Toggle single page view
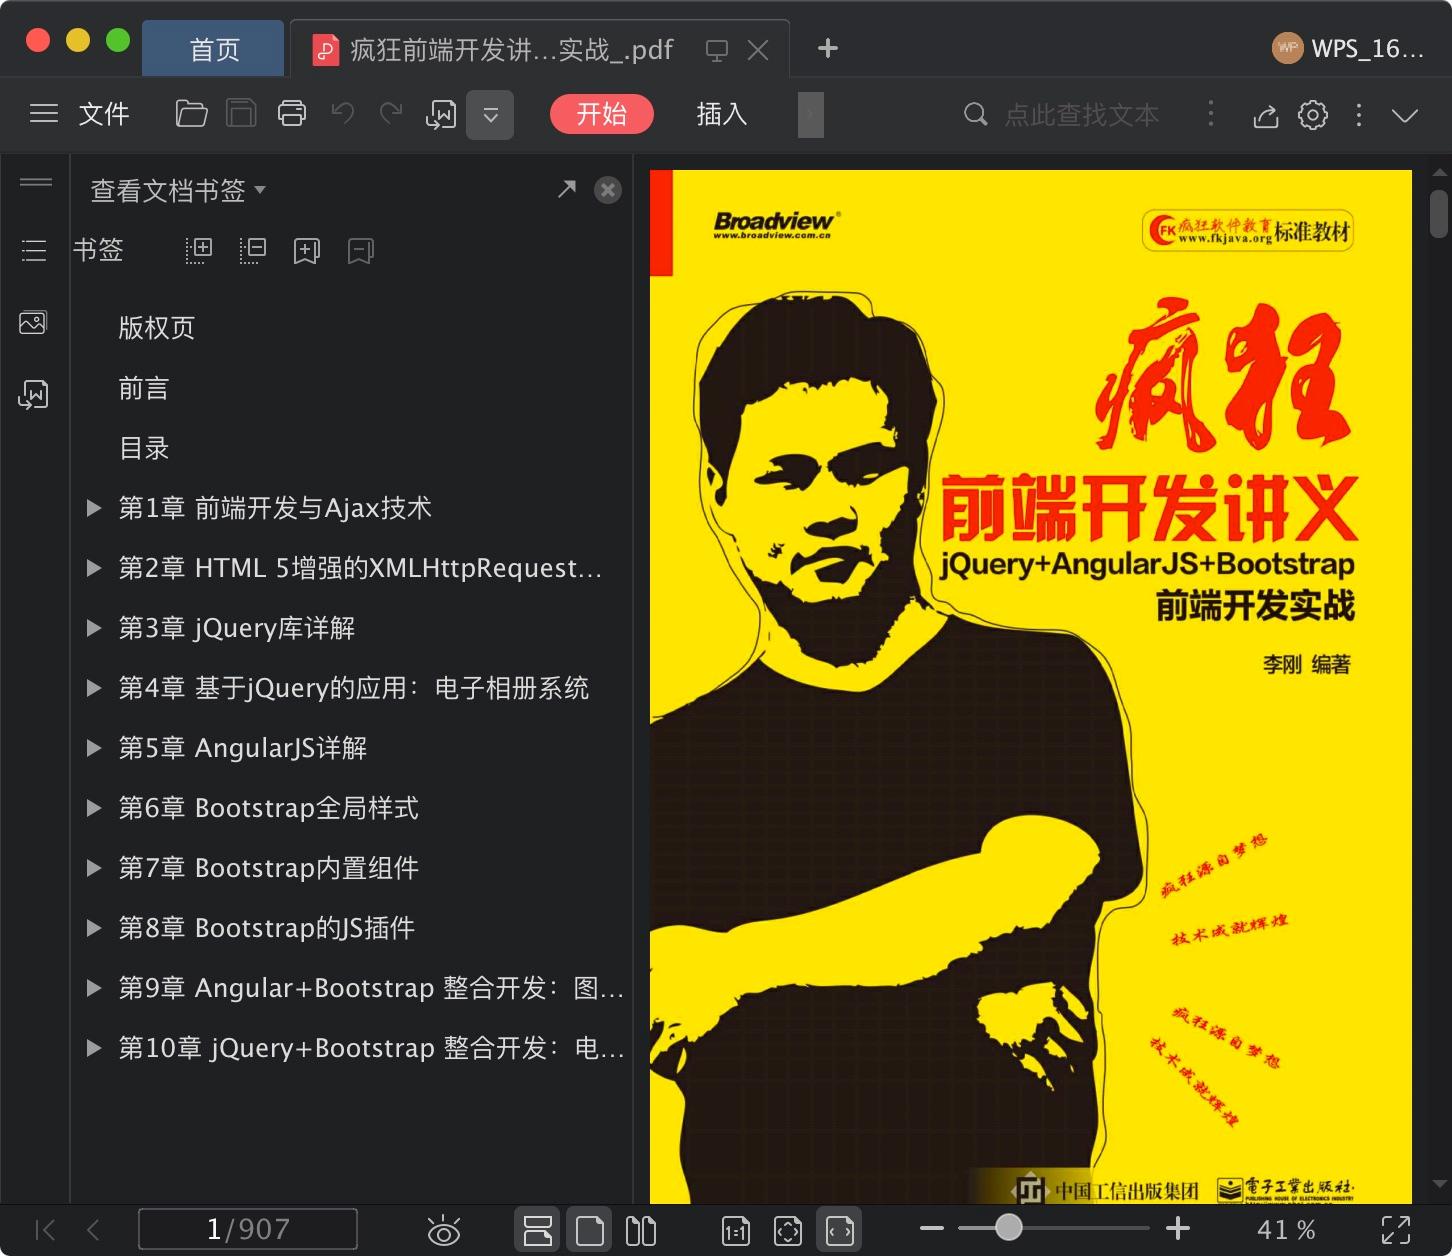 [590, 1230]
